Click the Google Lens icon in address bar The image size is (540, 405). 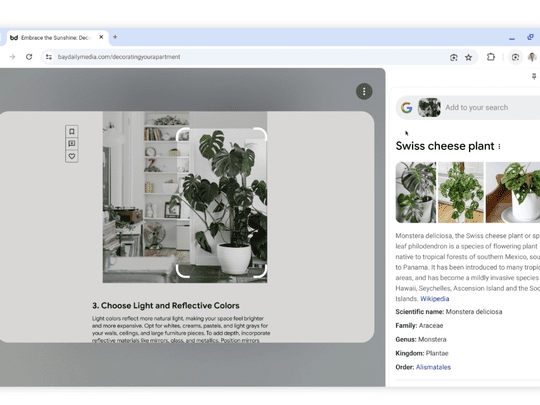(454, 58)
